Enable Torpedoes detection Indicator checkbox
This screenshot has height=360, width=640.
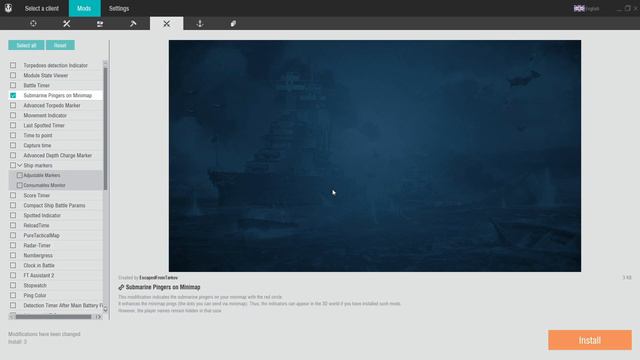tap(13, 65)
